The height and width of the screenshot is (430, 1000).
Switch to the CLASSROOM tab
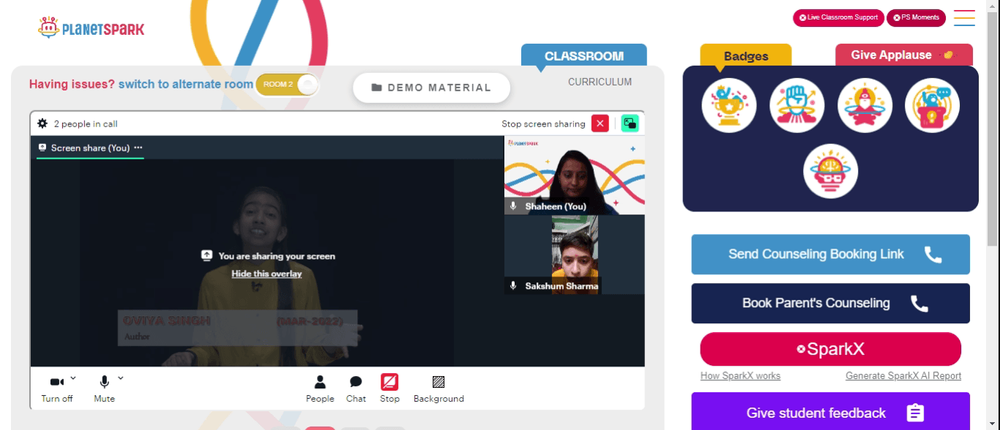click(x=584, y=56)
